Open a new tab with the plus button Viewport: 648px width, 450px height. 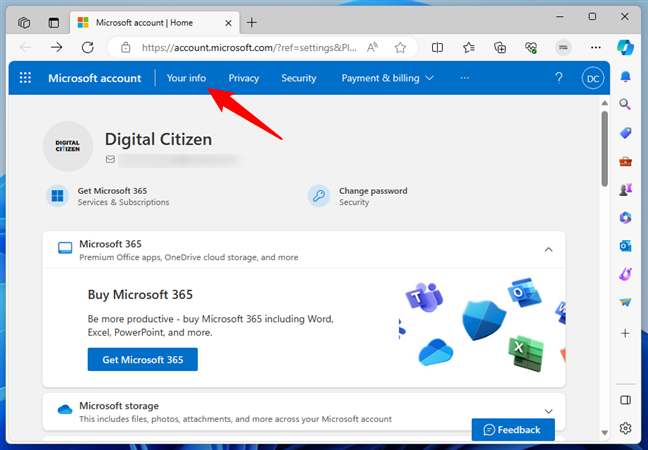252,22
